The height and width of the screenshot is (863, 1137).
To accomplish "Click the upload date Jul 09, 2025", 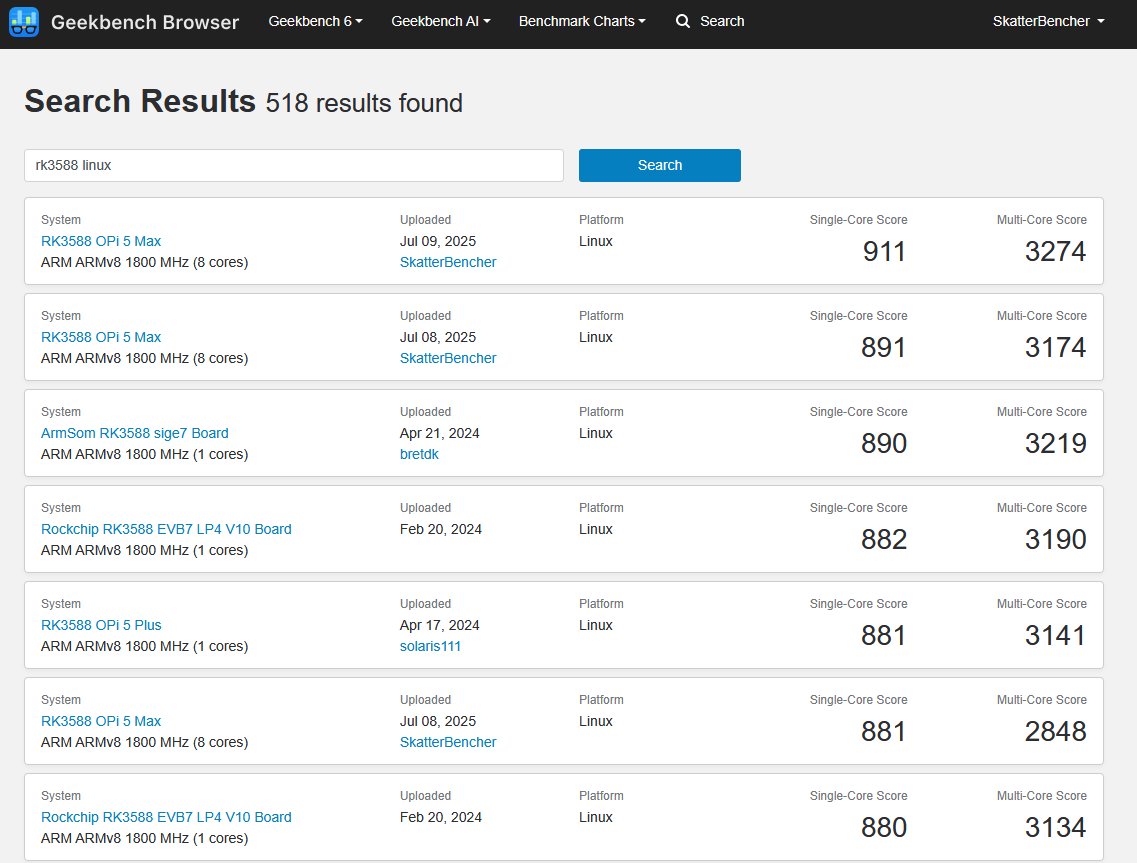I will point(438,241).
